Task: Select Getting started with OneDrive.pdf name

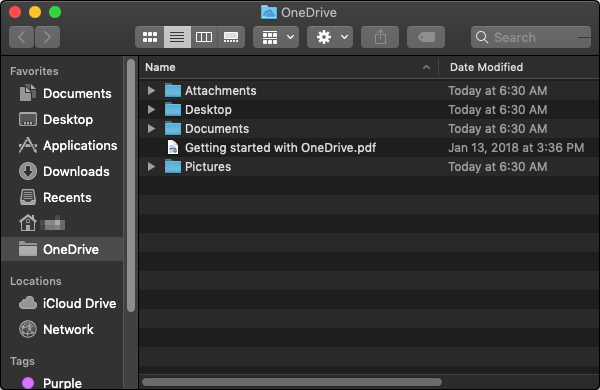Action: pos(280,148)
